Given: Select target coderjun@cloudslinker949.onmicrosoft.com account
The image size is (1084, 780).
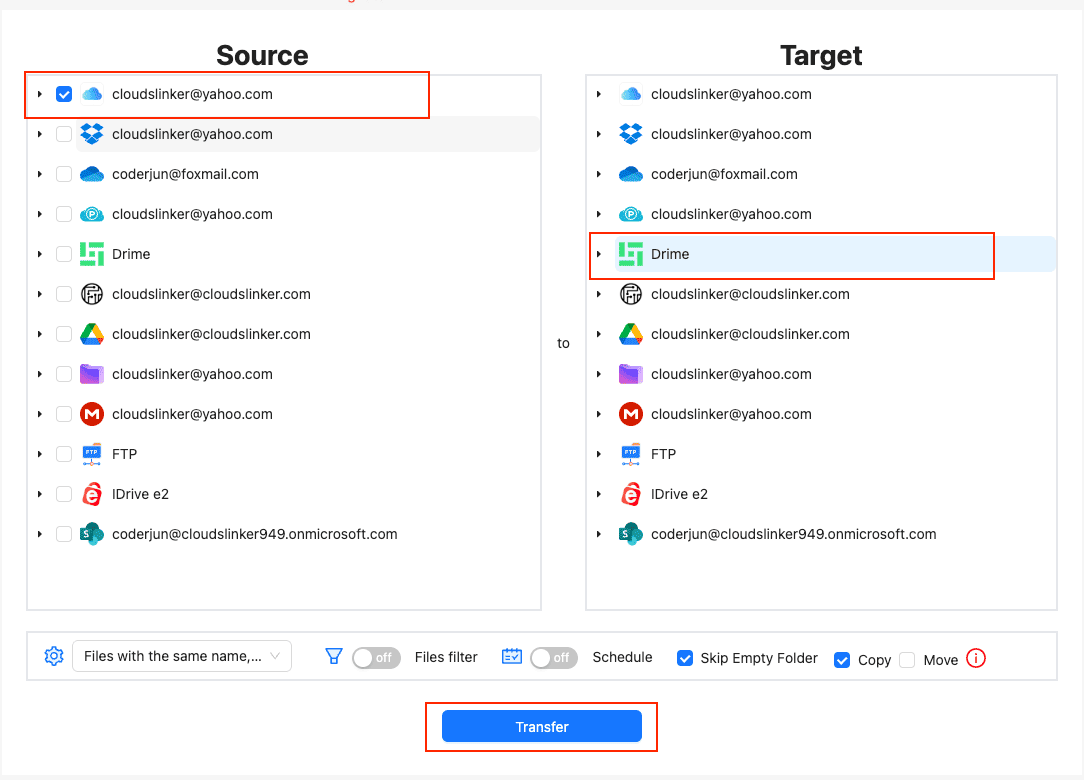Looking at the screenshot, I should [x=793, y=534].
